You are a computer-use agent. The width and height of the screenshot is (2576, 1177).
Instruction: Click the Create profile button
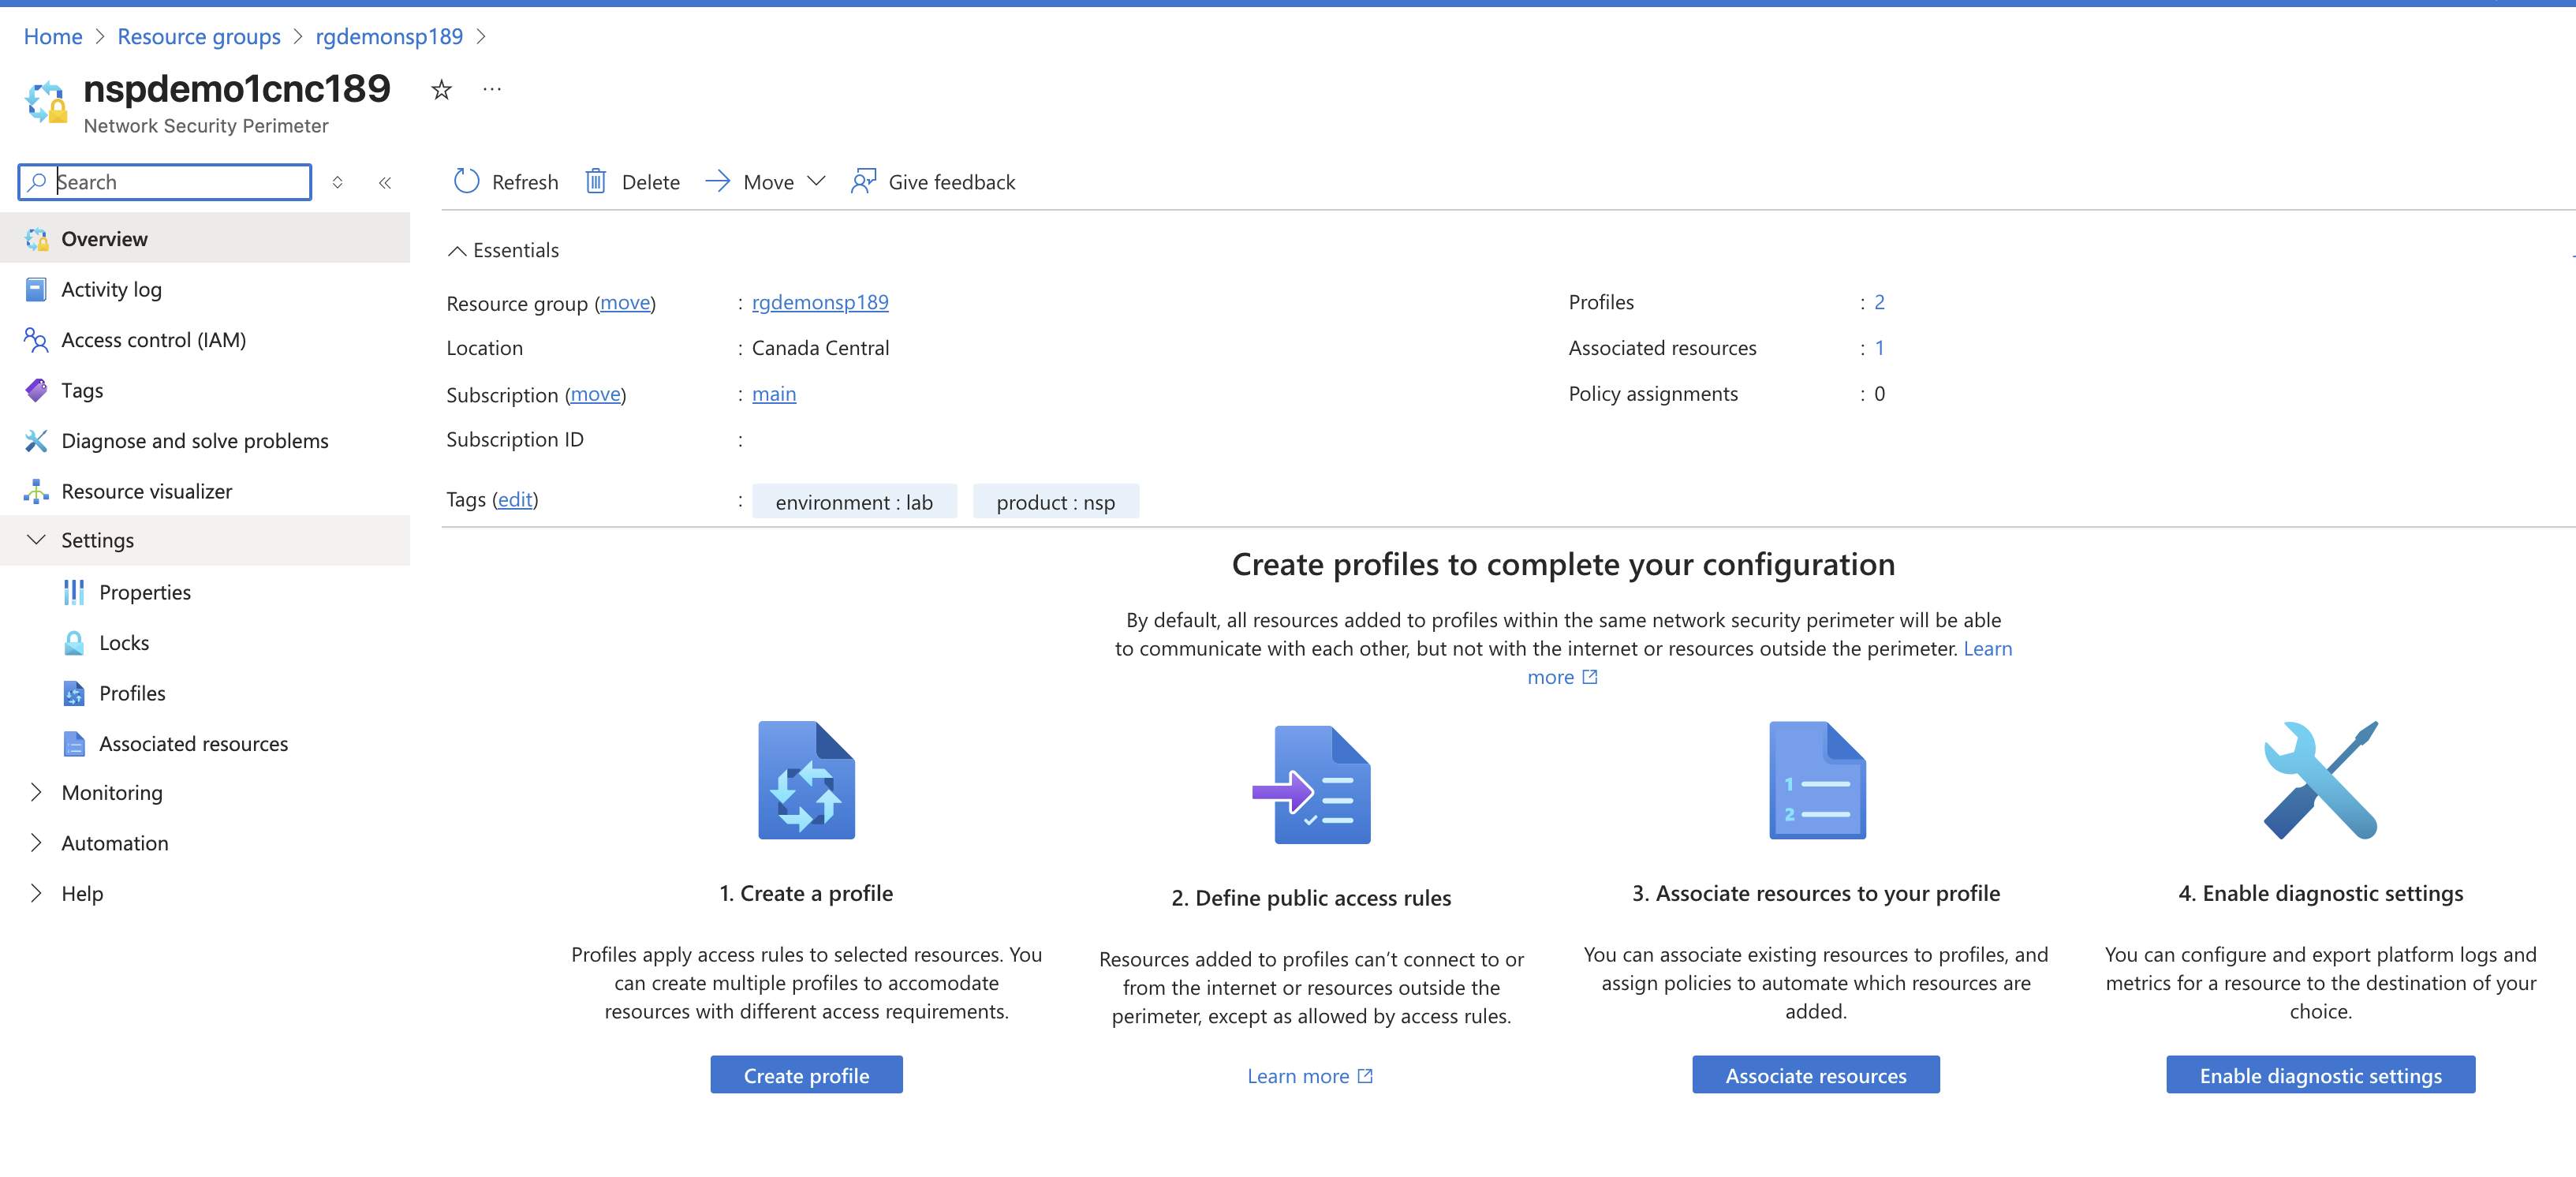pyautogui.click(x=806, y=1075)
